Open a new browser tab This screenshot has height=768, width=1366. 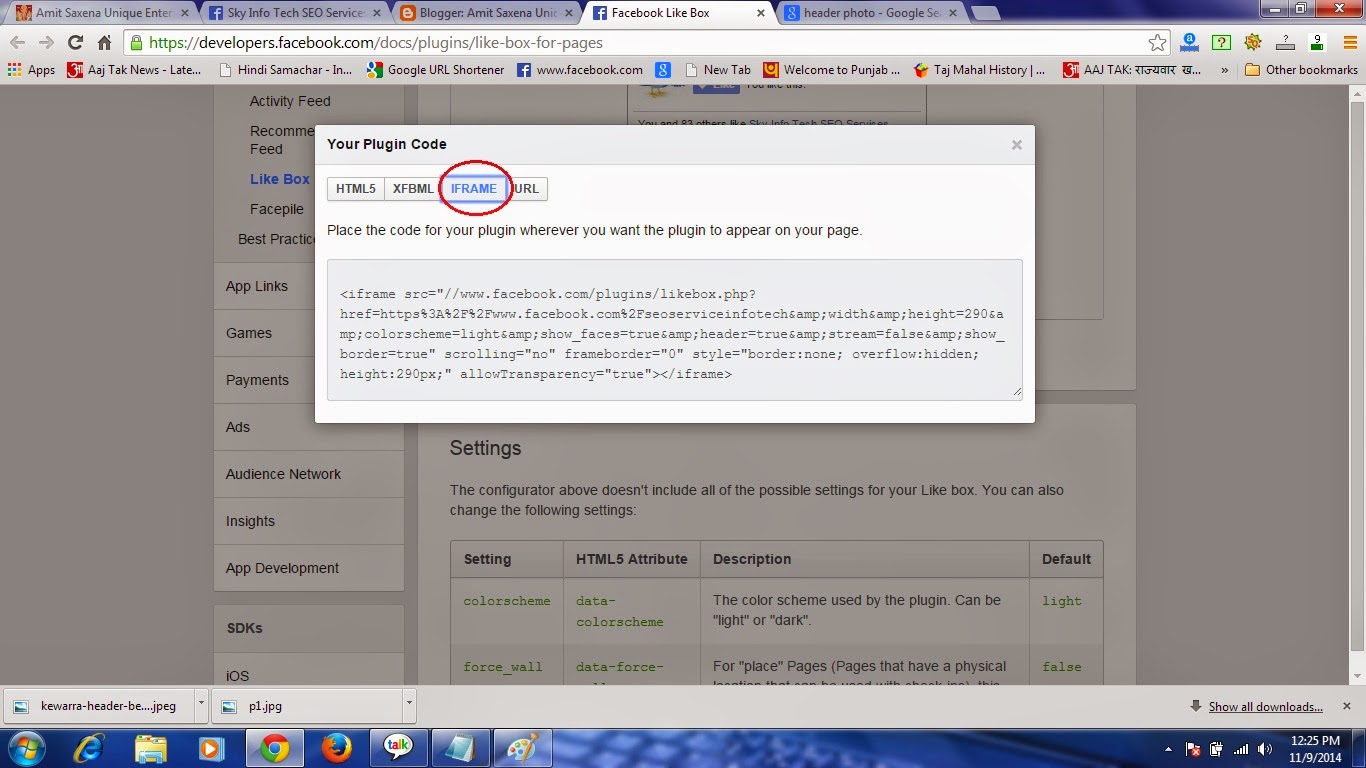[985, 13]
